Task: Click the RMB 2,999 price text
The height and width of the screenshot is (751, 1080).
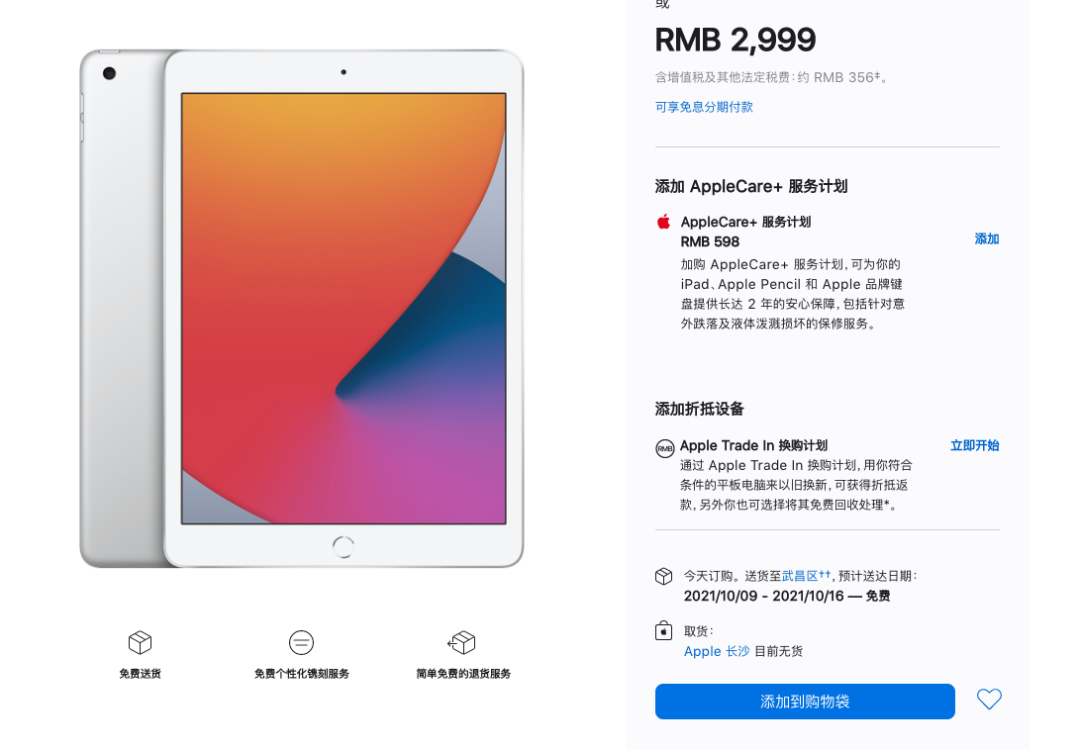Action: point(735,40)
